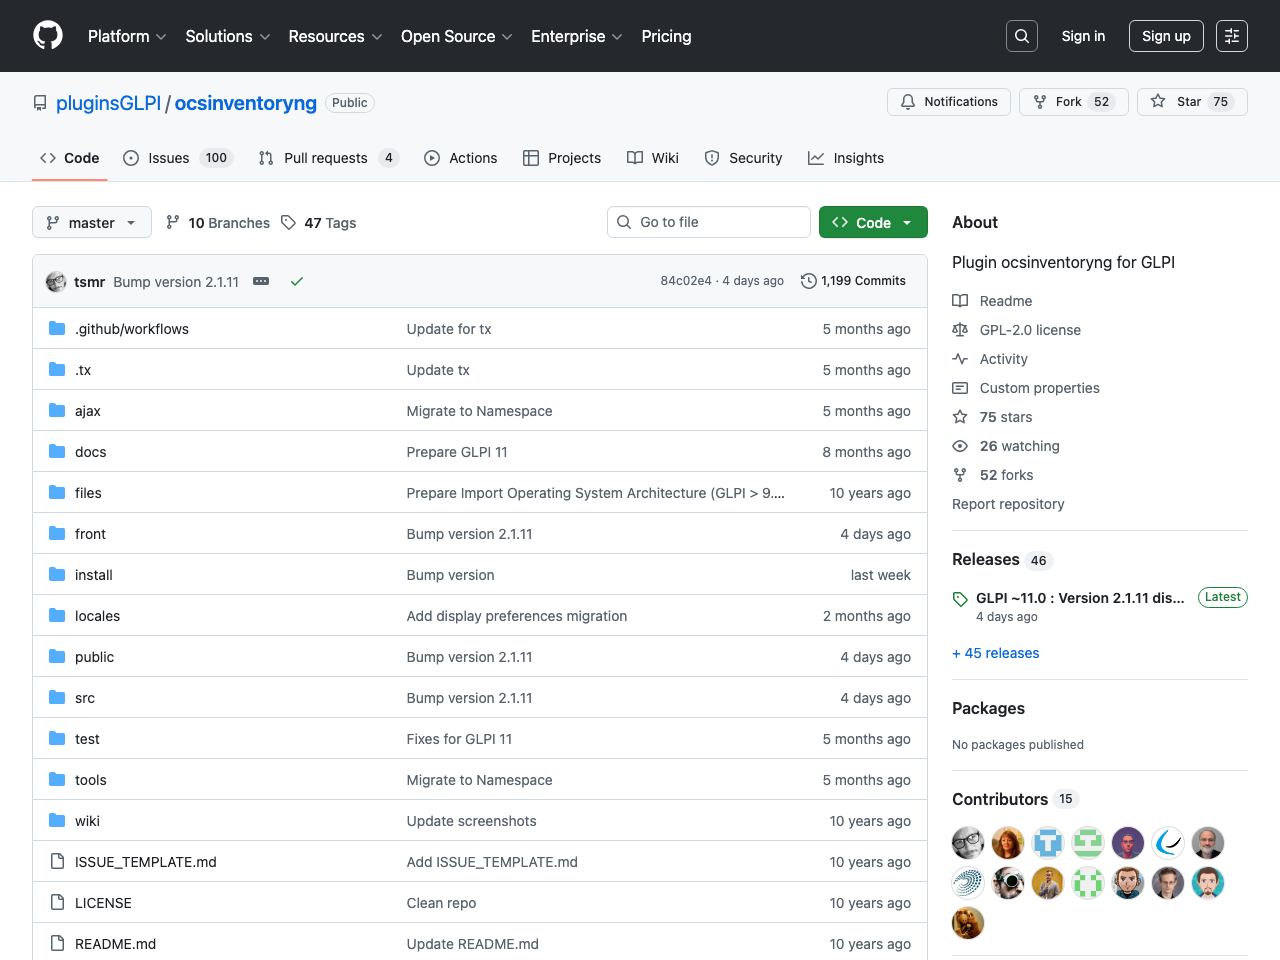The width and height of the screenshot is (1280, 960).
Task: Click the tsmr avatar in commit bar
Action: [56, 282]
